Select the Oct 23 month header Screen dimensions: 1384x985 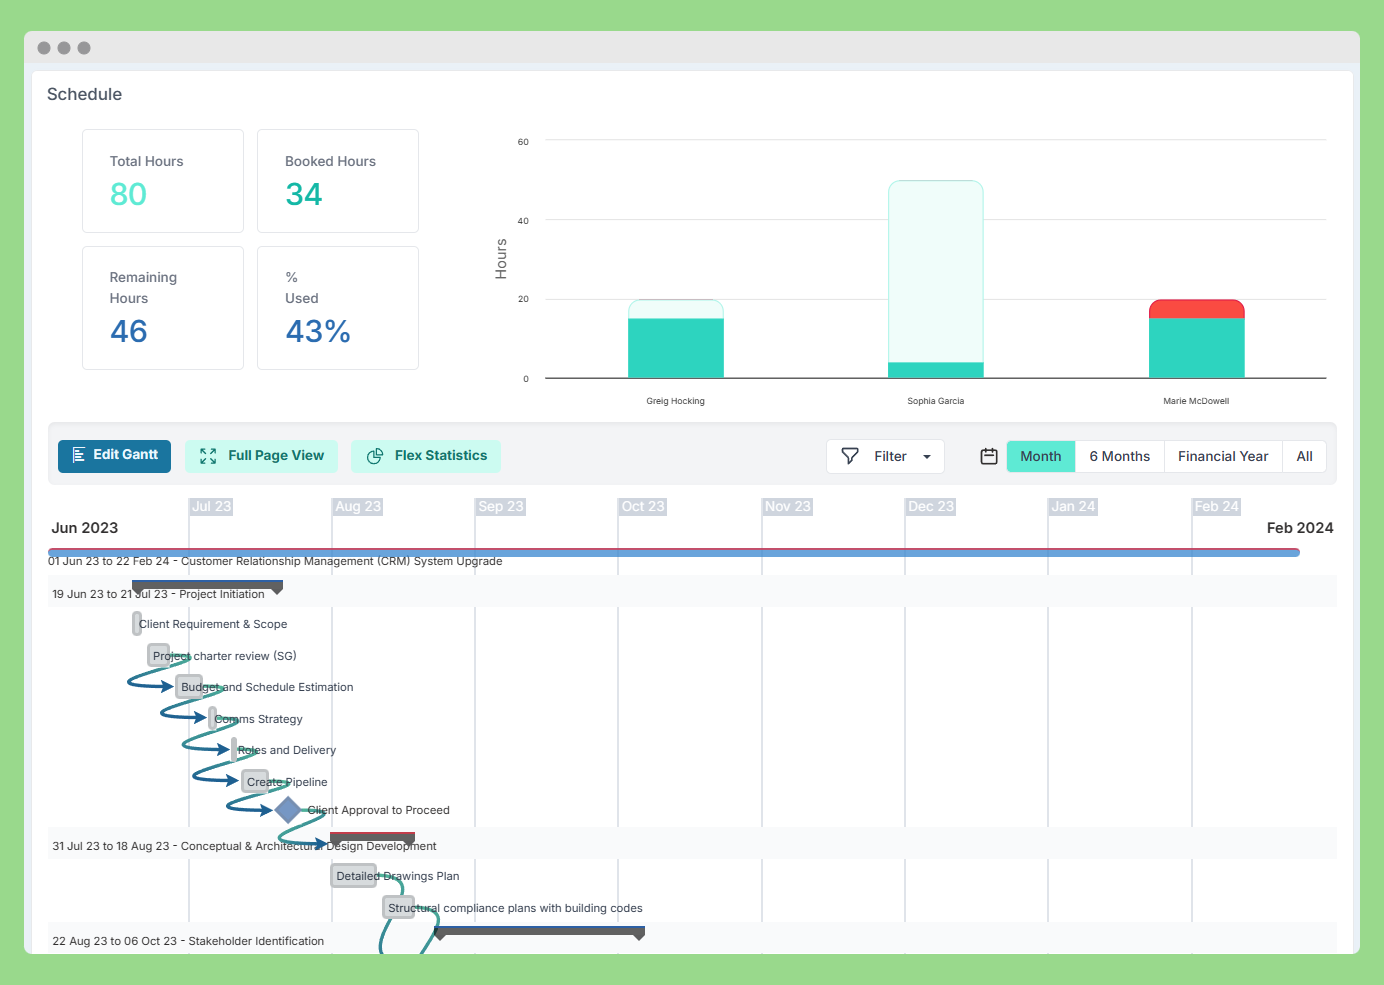643,506
